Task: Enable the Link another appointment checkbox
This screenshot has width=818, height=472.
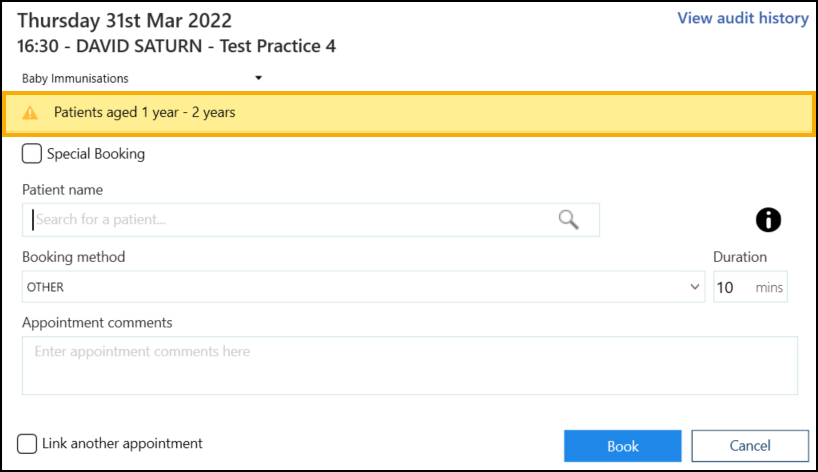Action: pyautogui.click(x=28, y=443)
